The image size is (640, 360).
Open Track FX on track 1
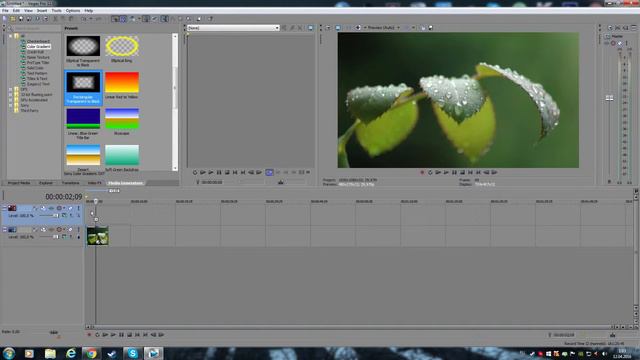pos(51,208)
